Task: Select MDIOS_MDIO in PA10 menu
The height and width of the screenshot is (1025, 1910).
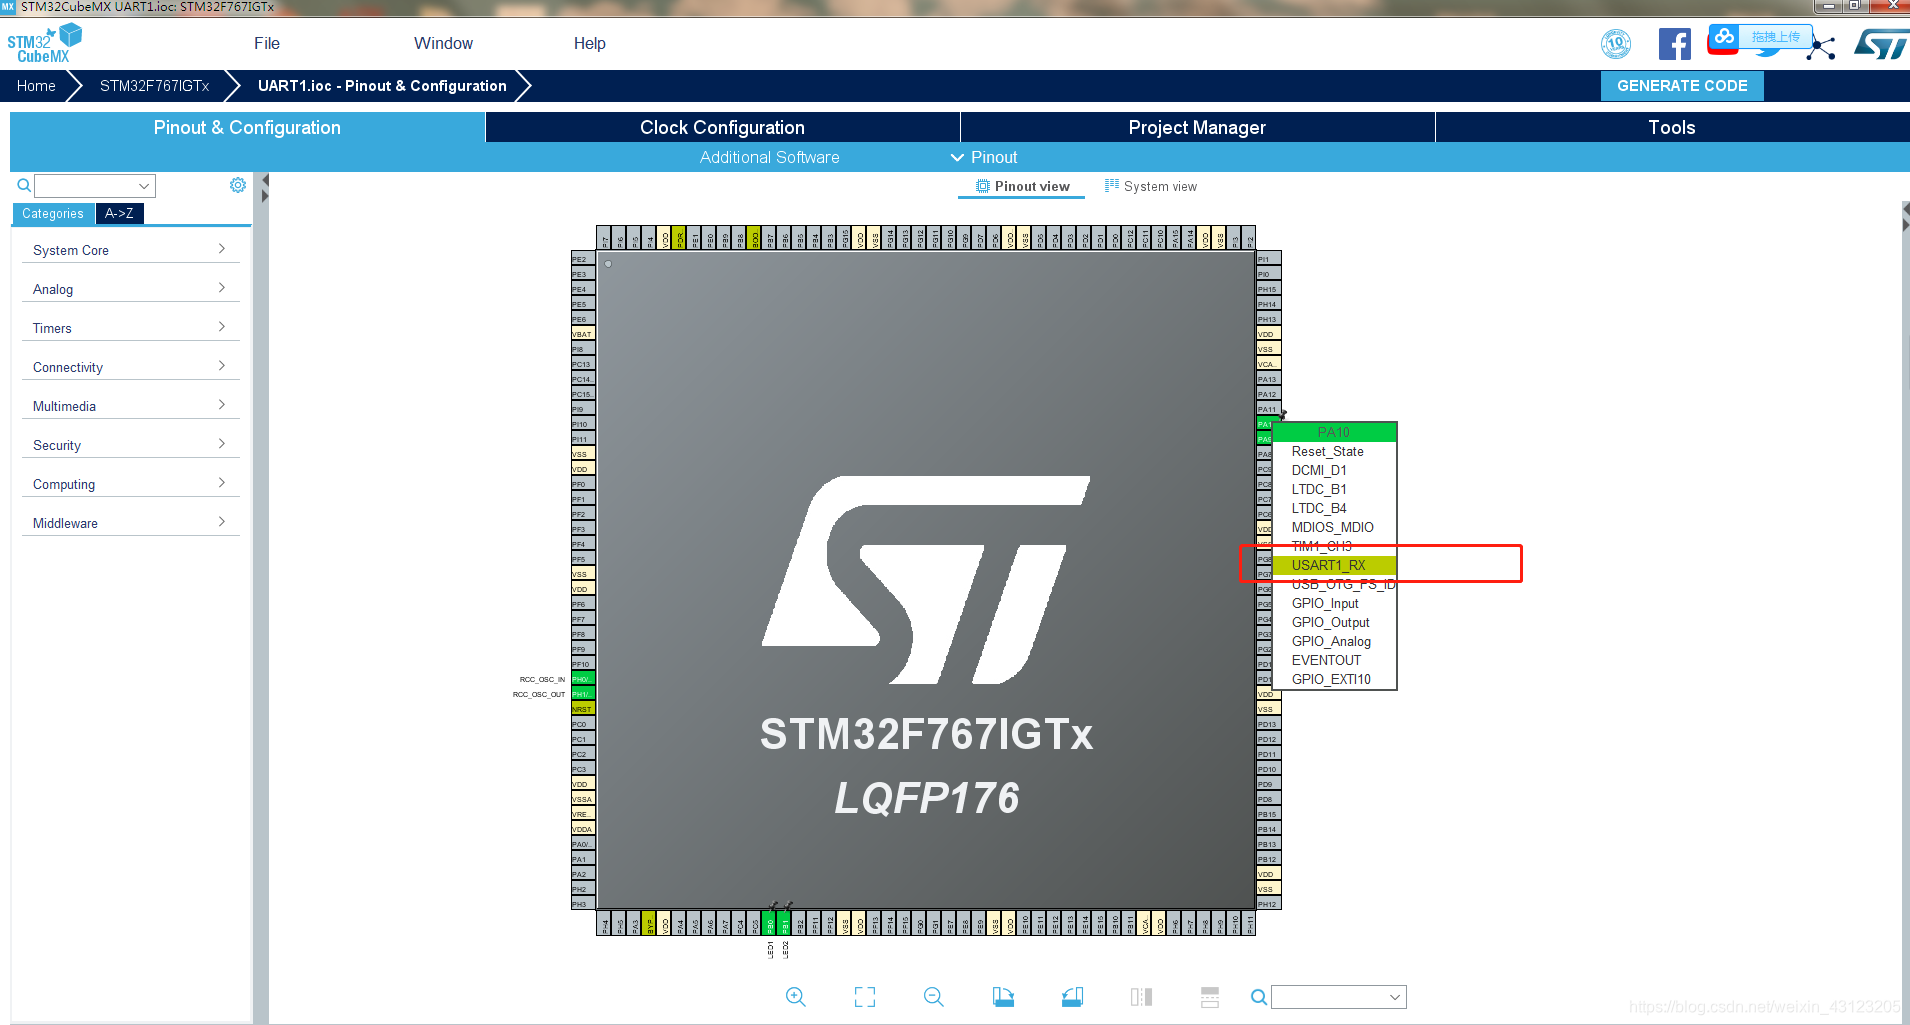Action: click(x=1334, y=527)
